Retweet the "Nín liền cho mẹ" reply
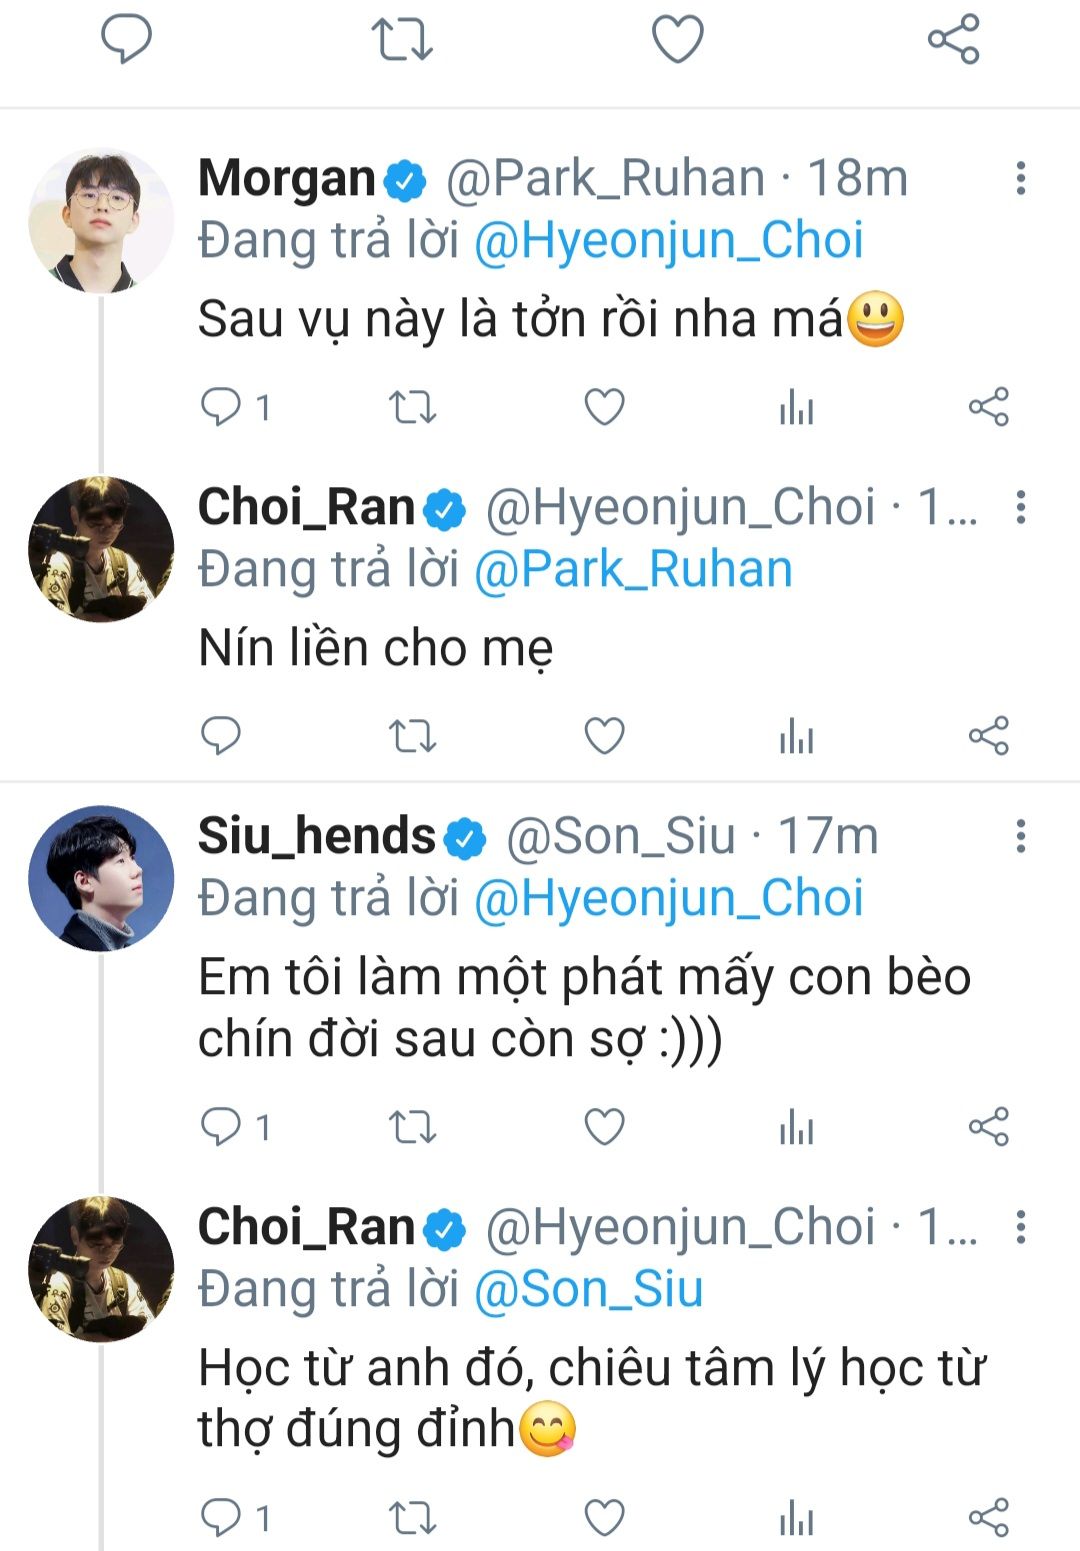This screenshot has width=1080, height=1551. pos(412,736)
